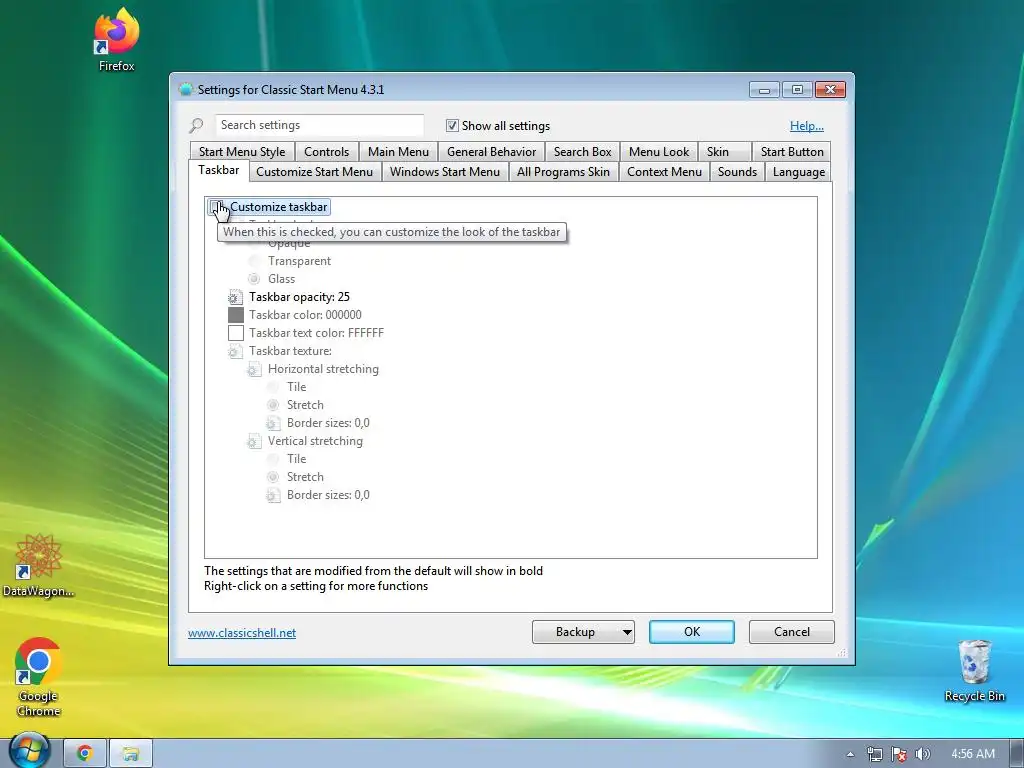This screenshot has height=768, width=1024.
Task: Click the search magnifier icon
Action: click(196, 125)
